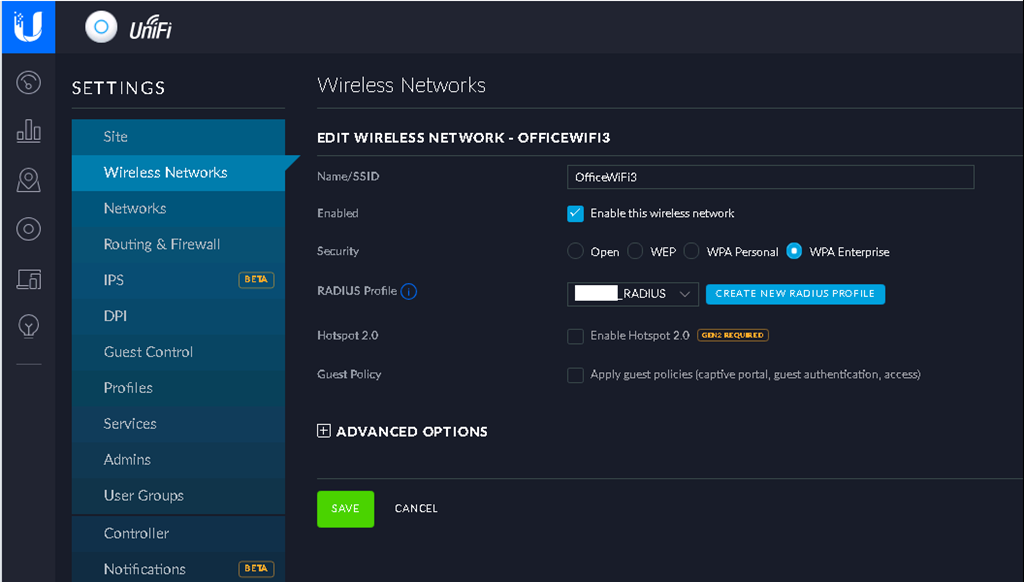The image size is (1024, 582).
Task: Select WPA Personal security option
Action: coord(691,252)
